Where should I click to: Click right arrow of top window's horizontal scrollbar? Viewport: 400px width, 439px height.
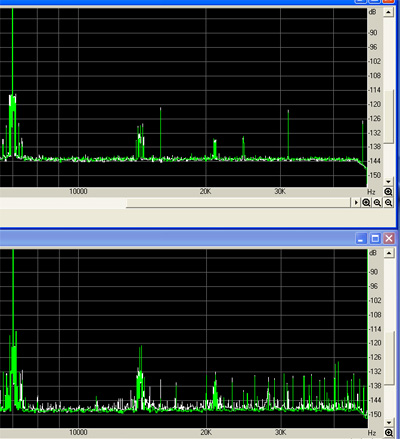tap(356, 202)
